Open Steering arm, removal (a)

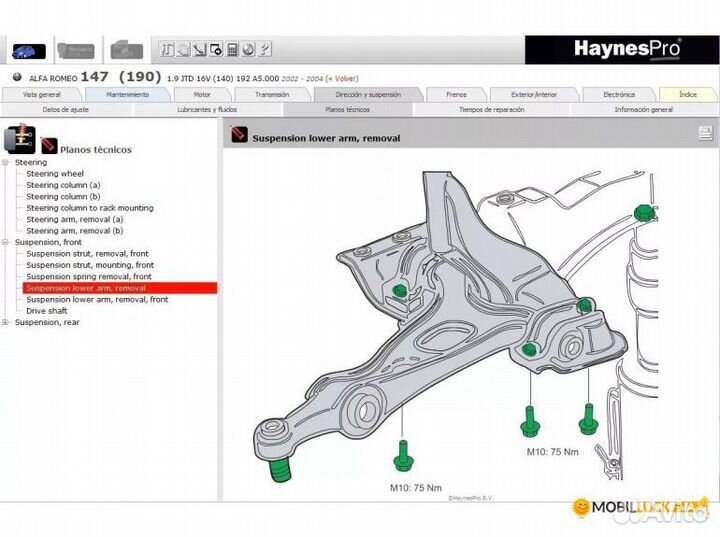[x=75, y=220]
